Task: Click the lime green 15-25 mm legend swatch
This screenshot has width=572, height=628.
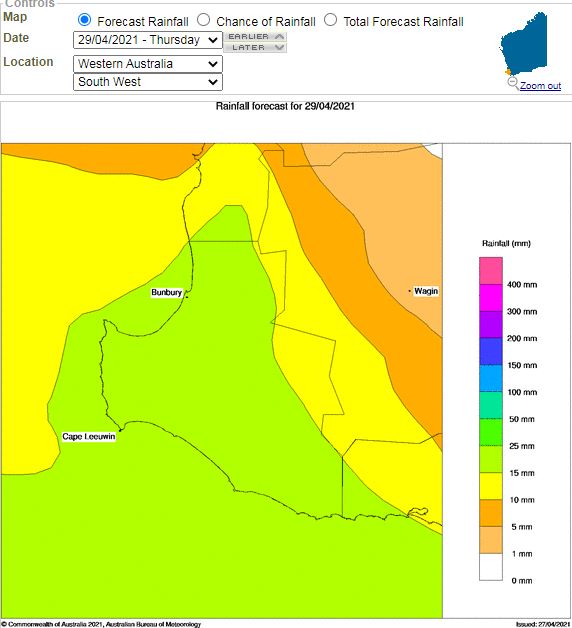Action: 491,459
